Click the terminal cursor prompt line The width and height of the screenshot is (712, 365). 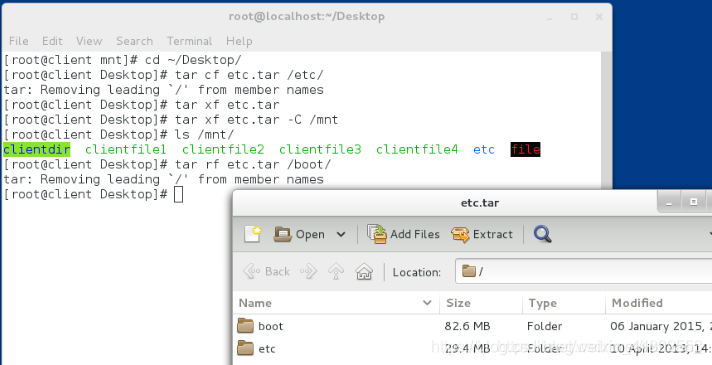click(93, 194)
